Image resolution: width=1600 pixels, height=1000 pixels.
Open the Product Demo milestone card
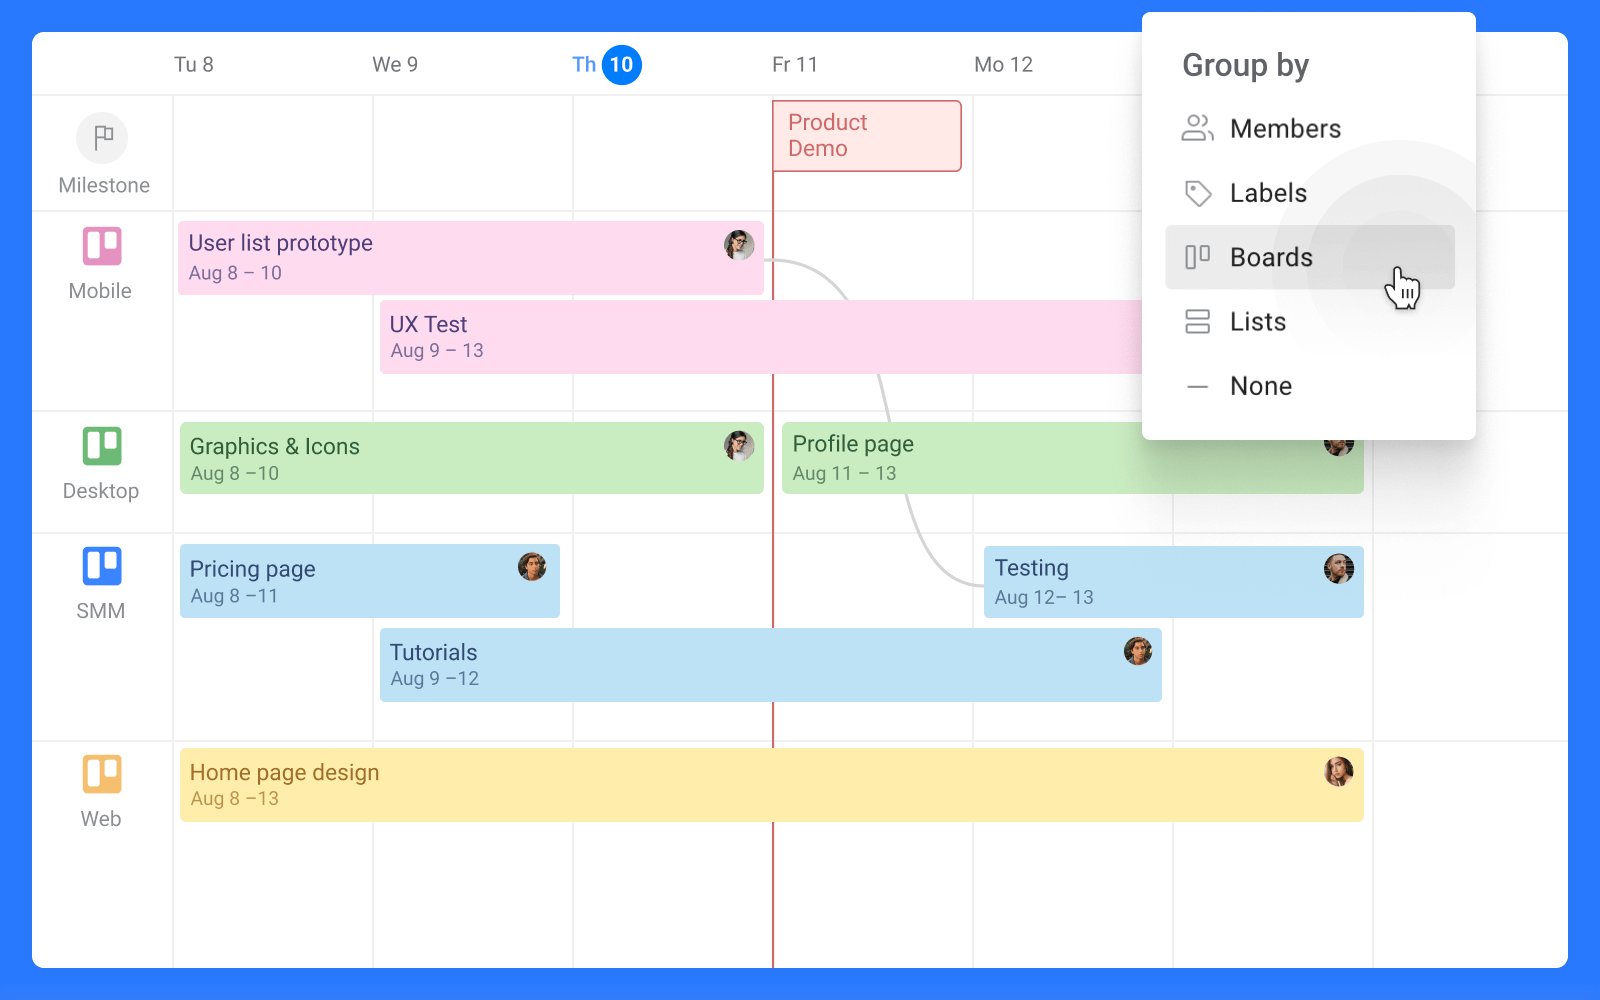tap(866, 135)
